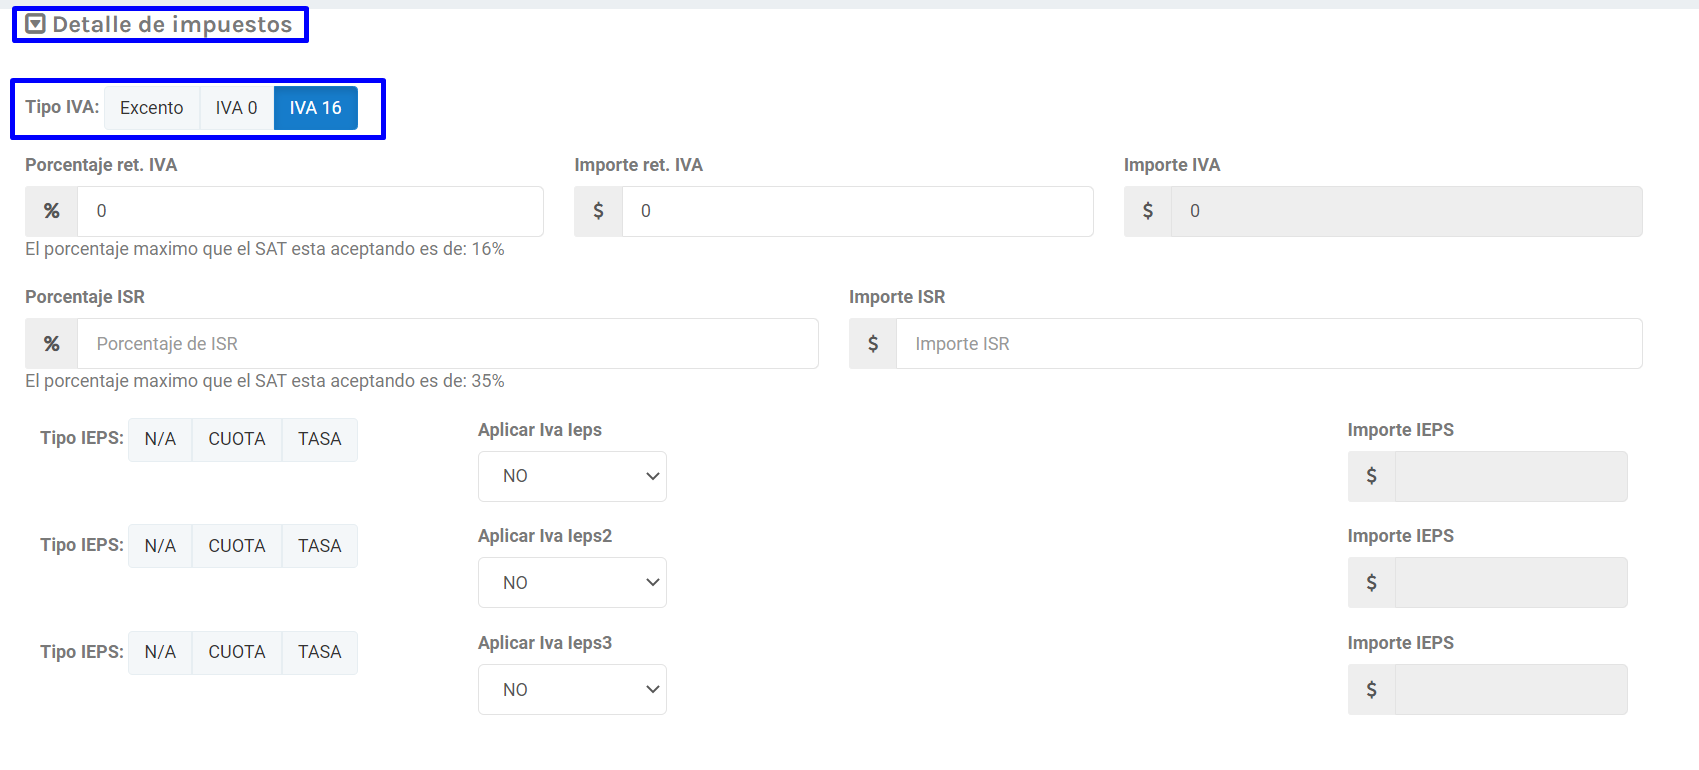Viewport: 1699px width, 770px height.
Task: Set second Tipo IEPS to TASA
Action: coord(319,546)
